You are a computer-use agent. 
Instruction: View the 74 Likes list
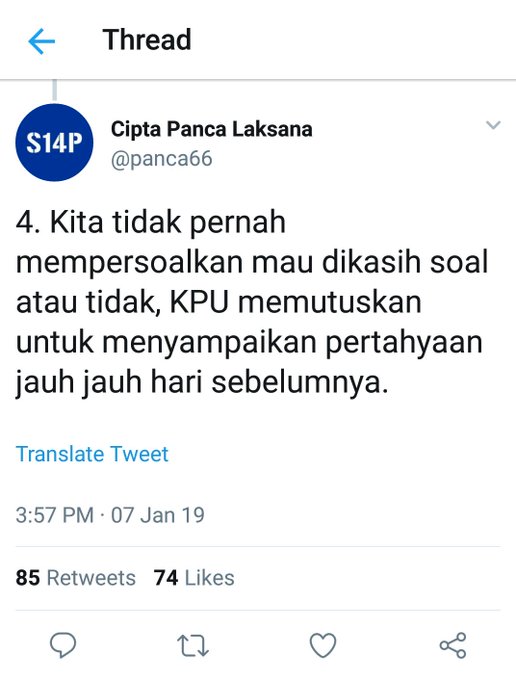point(194,578)
